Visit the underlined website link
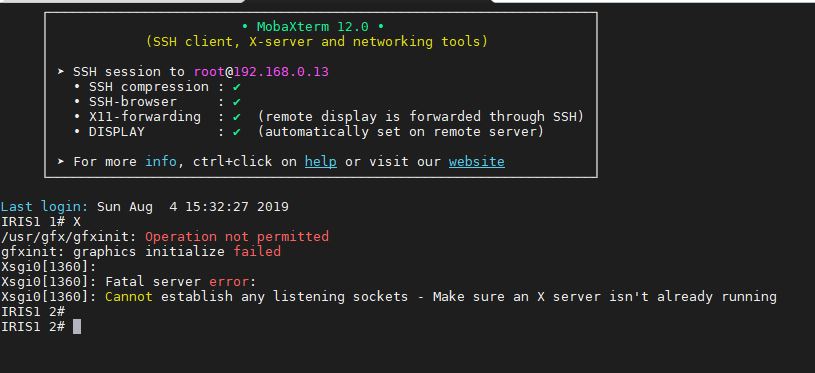The image size is (815, 373). point(477,162)
